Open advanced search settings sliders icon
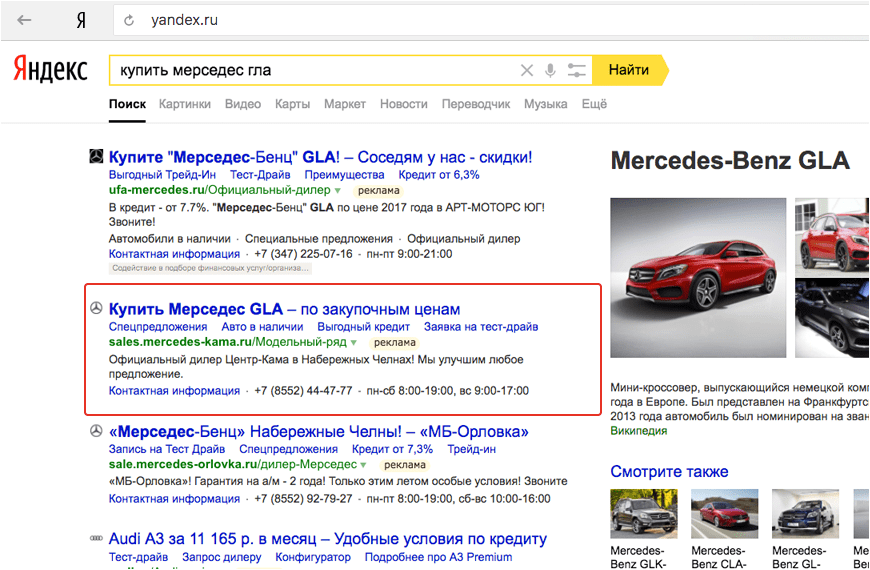 (x=576, y=70)
